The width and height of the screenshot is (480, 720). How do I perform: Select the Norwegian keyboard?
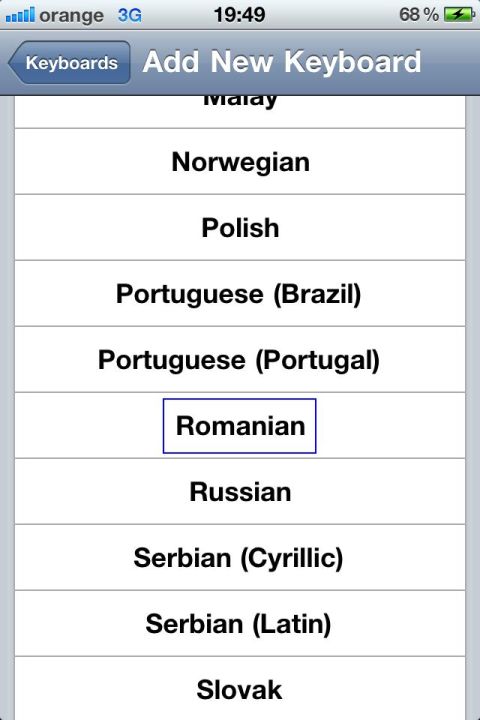coord(240,162)
